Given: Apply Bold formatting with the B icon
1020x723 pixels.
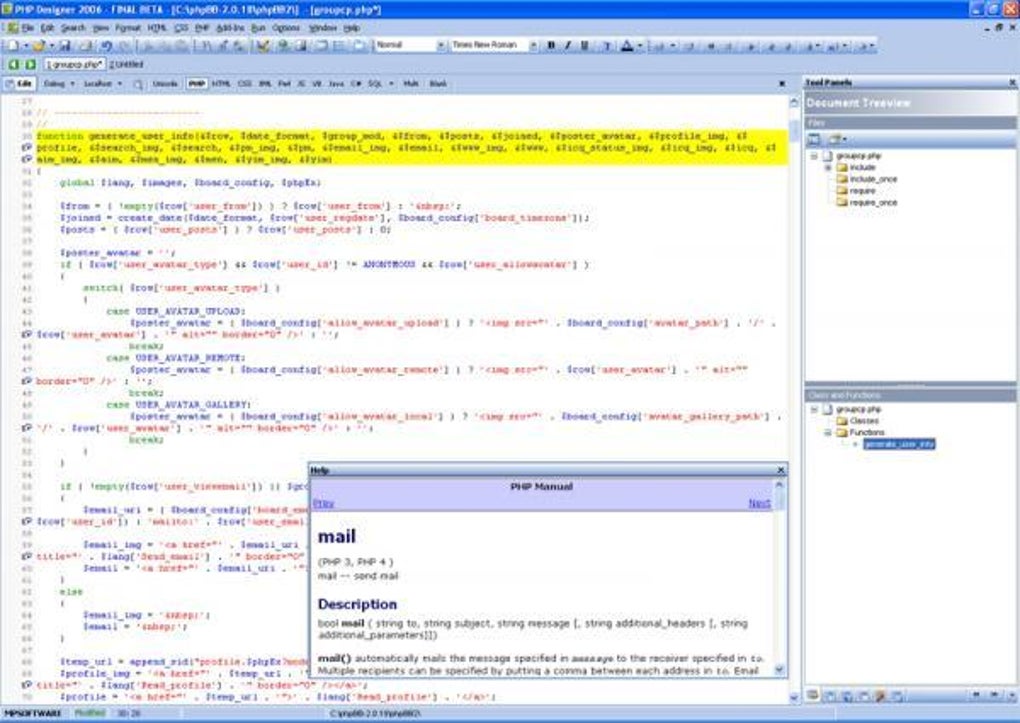Looking at the screenshot, I should [x=551, y=46].
